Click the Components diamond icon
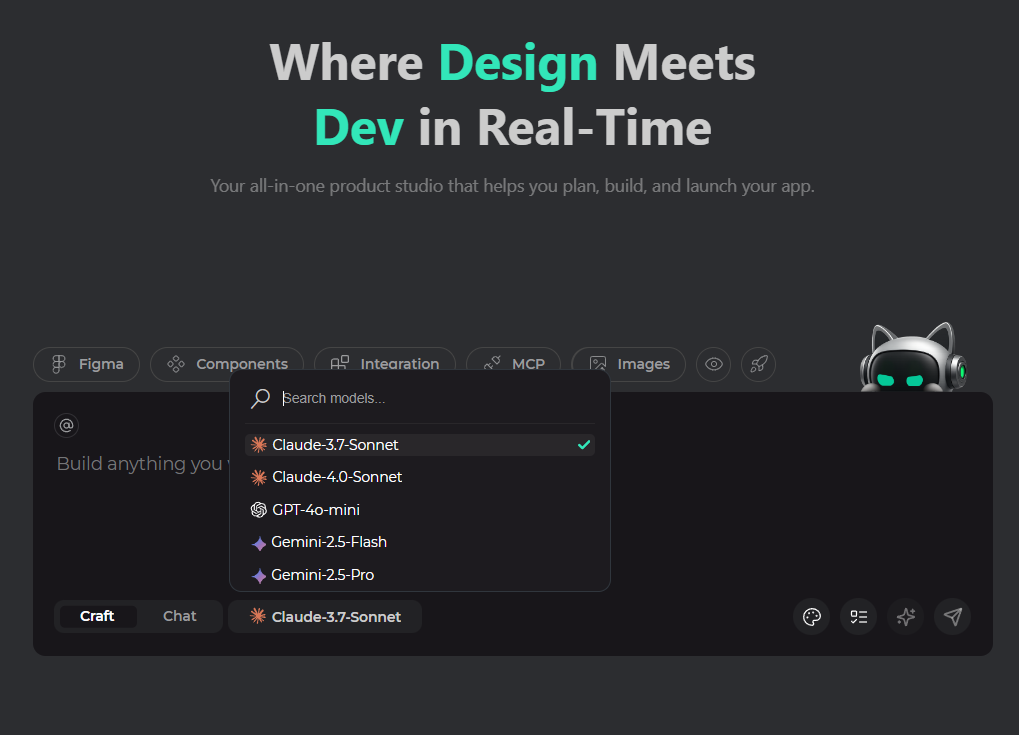 [x=175, y=364]
